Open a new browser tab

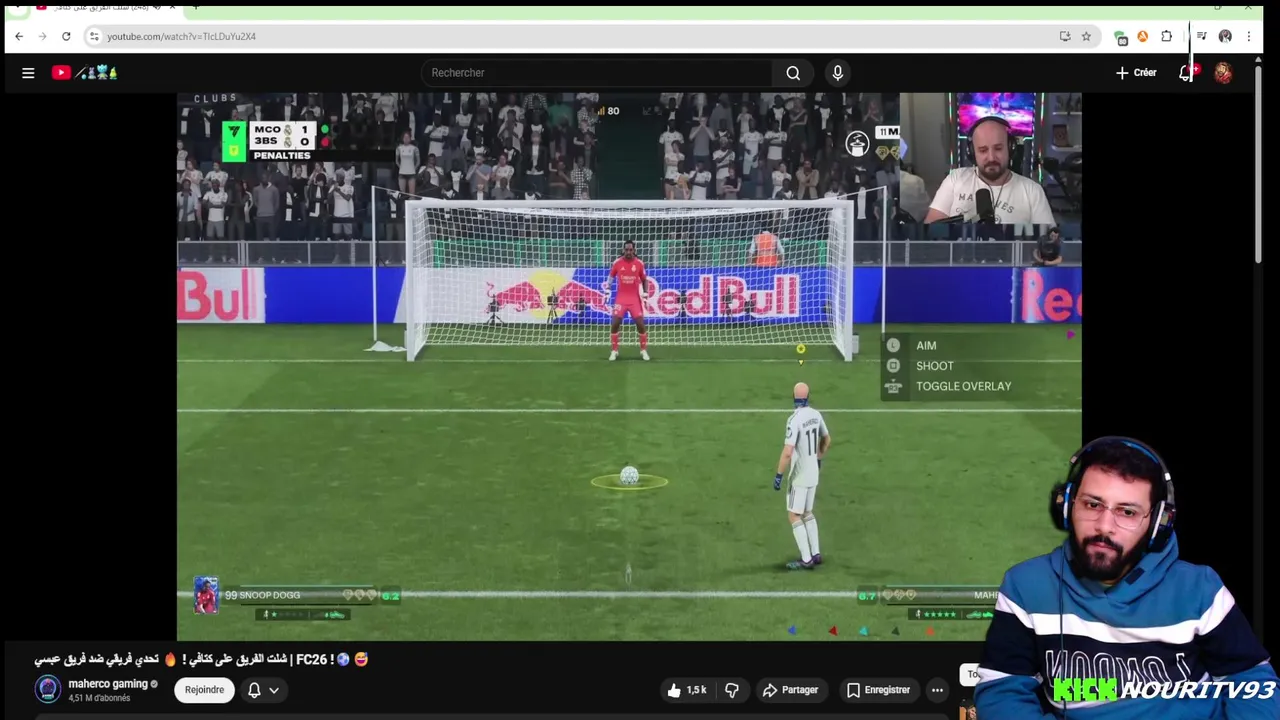click(x=195, y=6)
